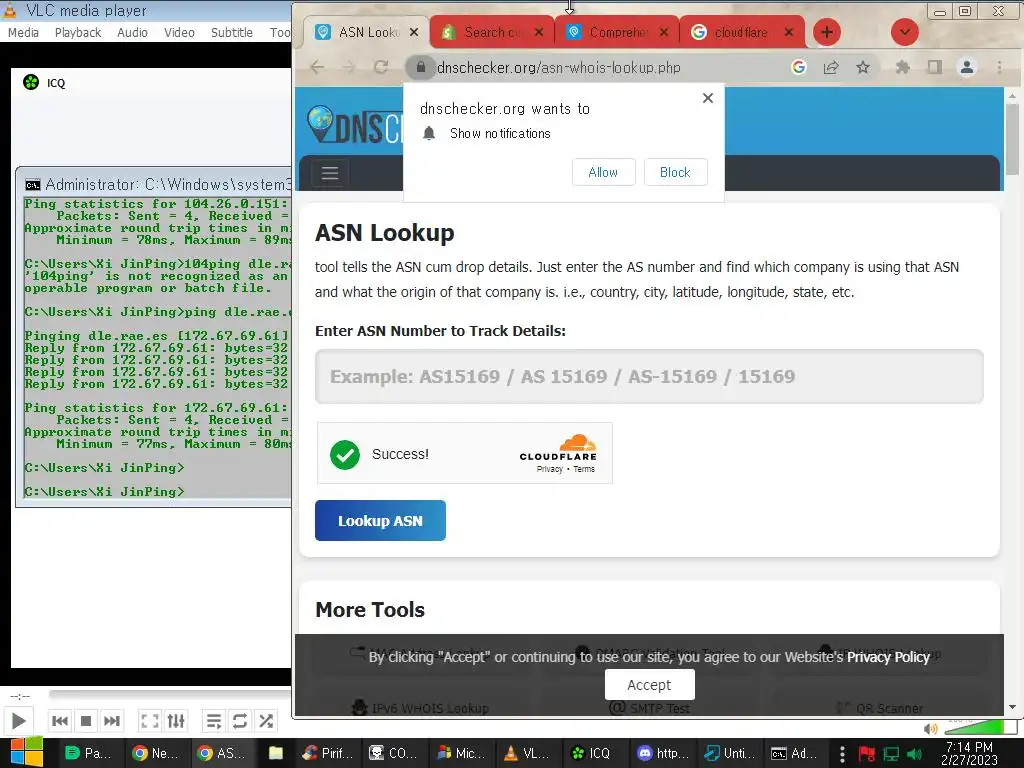The height and width of the screenshot is (768, 1024).
Task: Open the site hamburger menu
Action: pyautogui.click(x=330, y=173)
